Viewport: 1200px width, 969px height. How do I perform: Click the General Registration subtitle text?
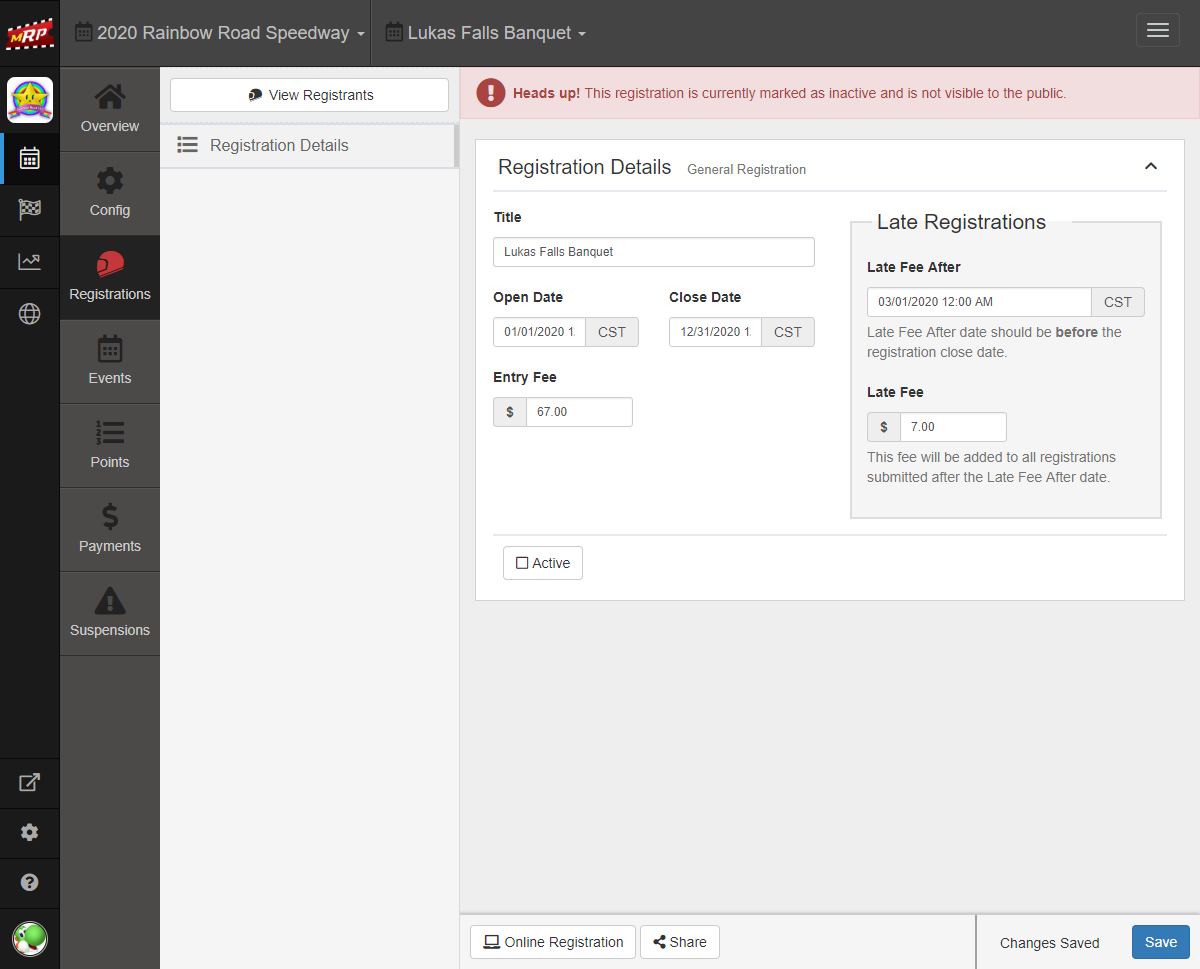tap(746, 170)
